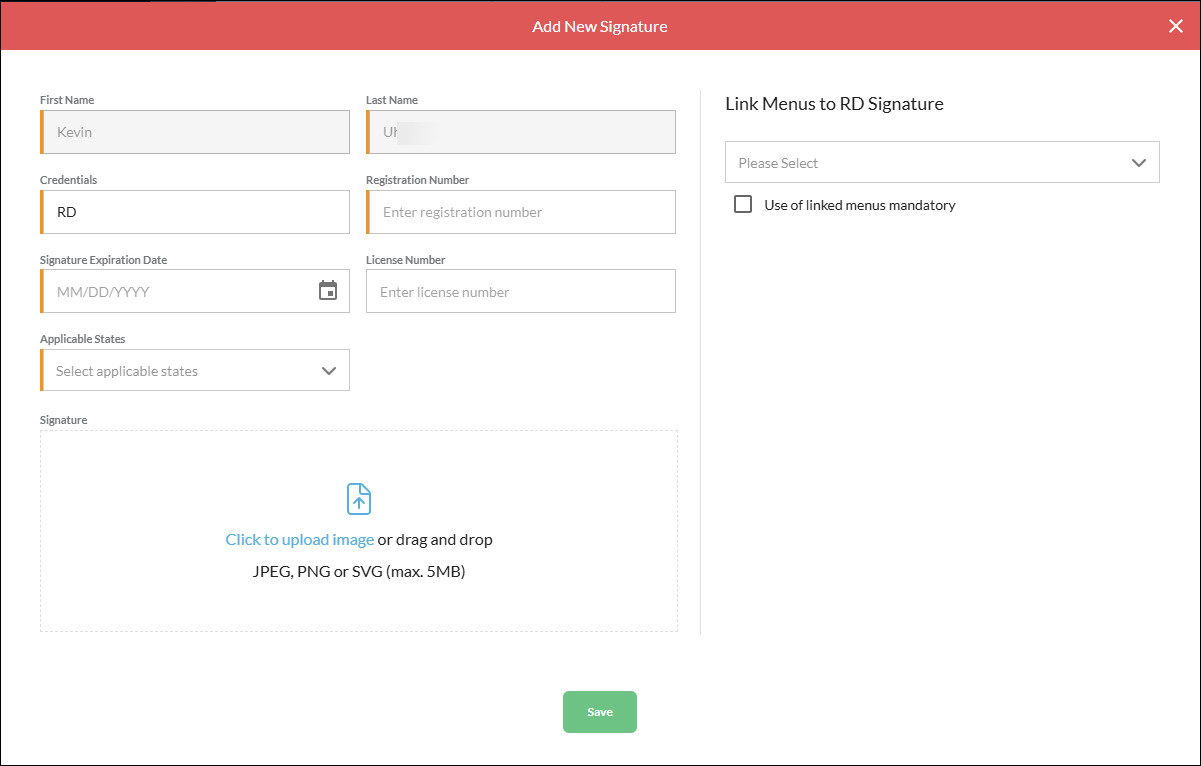Screen dimensions: 1201x766
Task: Click the 'Last Name' label
Action: pyautogui.click(x=392, y=100)
